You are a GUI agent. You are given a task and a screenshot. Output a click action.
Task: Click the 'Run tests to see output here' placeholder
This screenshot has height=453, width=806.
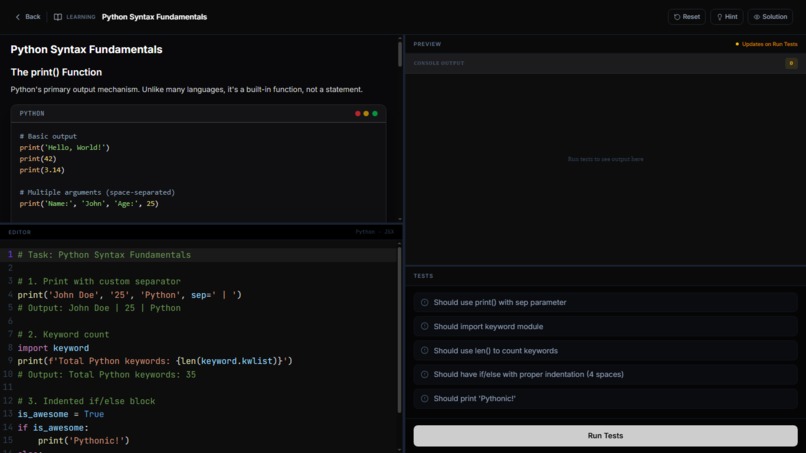(x=605, y=159)
